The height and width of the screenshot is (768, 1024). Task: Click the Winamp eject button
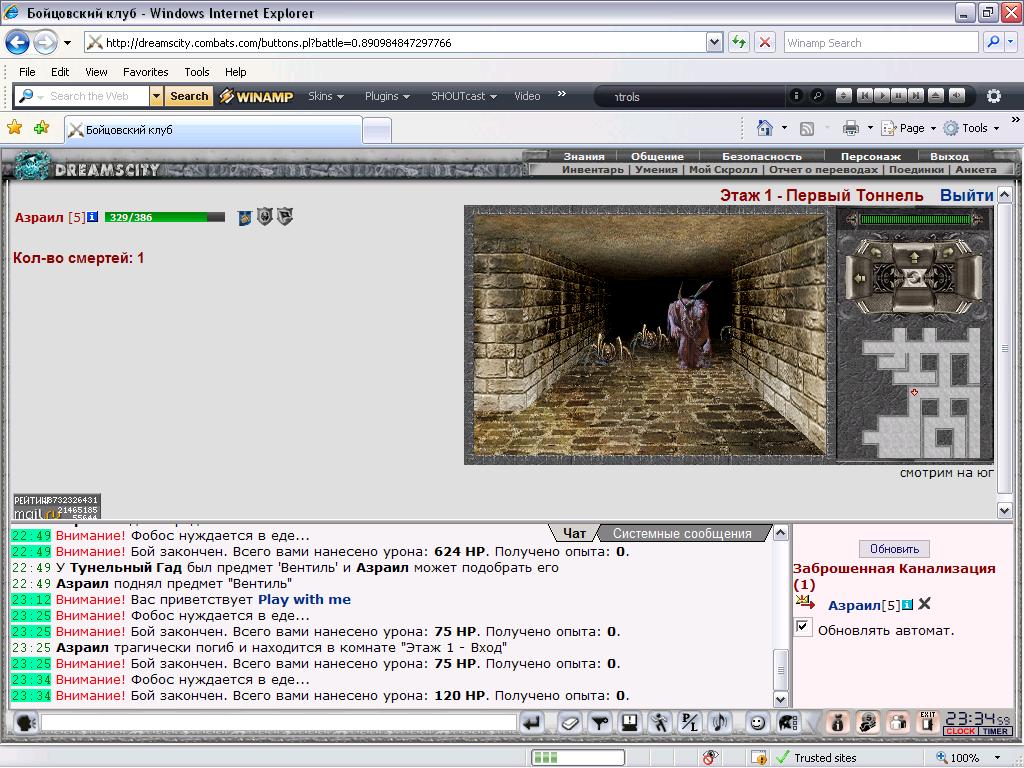pos(936,95)
